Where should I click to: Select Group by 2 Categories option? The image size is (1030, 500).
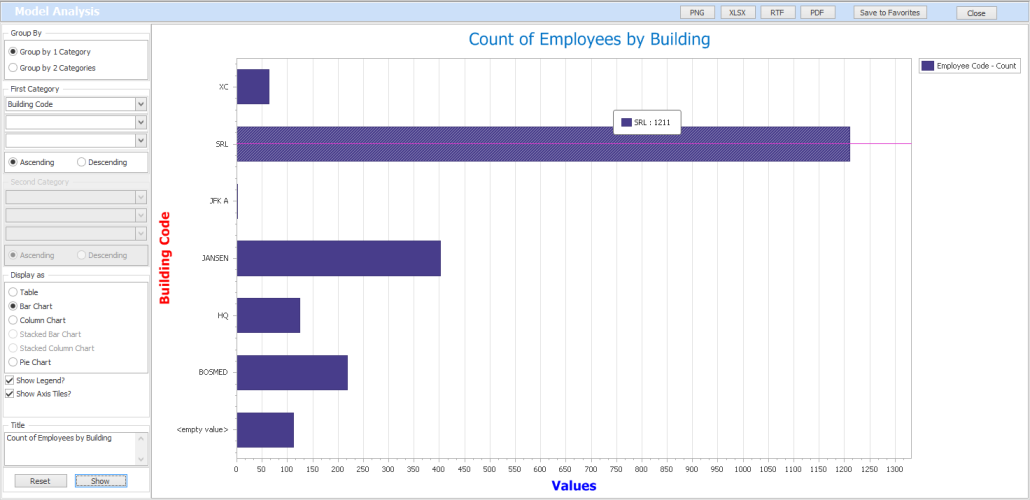click(x=13, y=68)
